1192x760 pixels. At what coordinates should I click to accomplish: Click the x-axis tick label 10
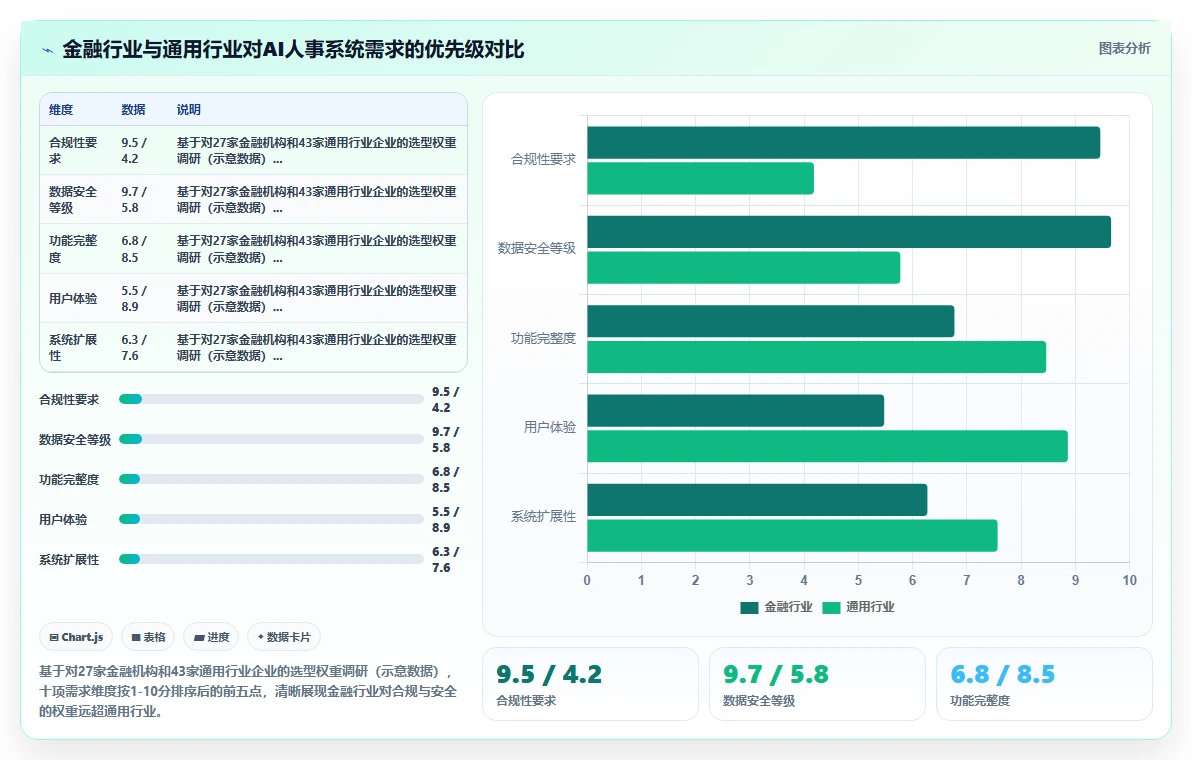1130,581
